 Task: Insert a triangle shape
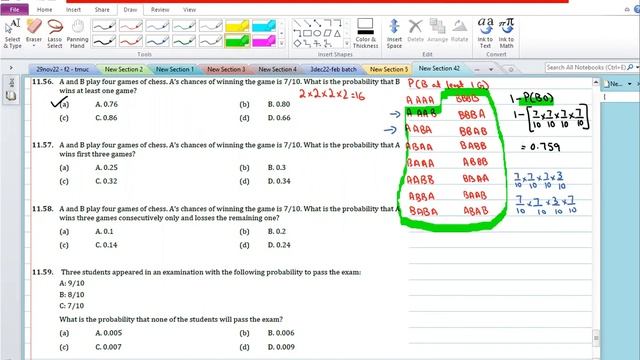tap(337, 33)
